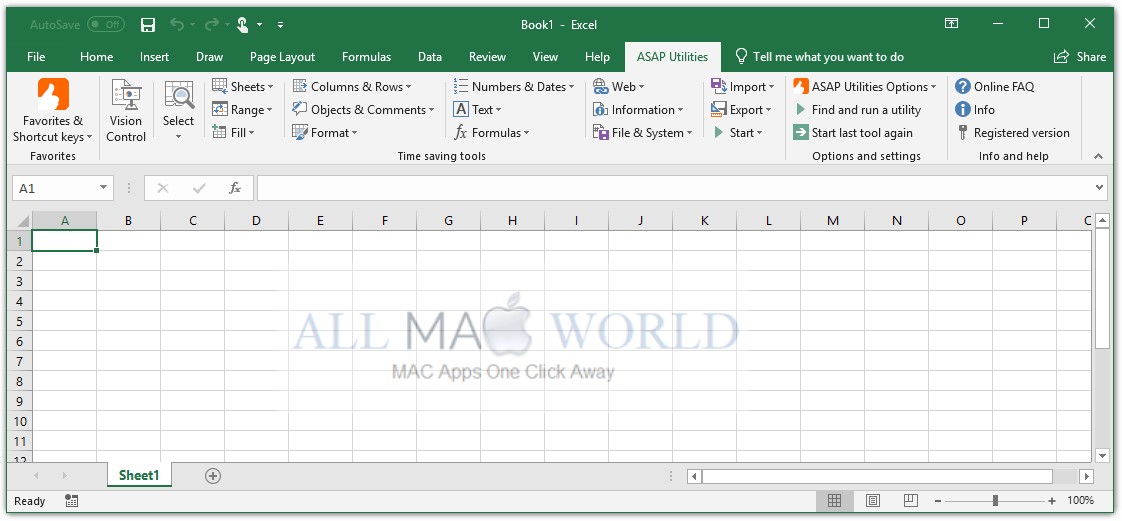This screenshot has height=521, width=1122.
Task: Switch to the View tab
Action: [x=545, y=57]
